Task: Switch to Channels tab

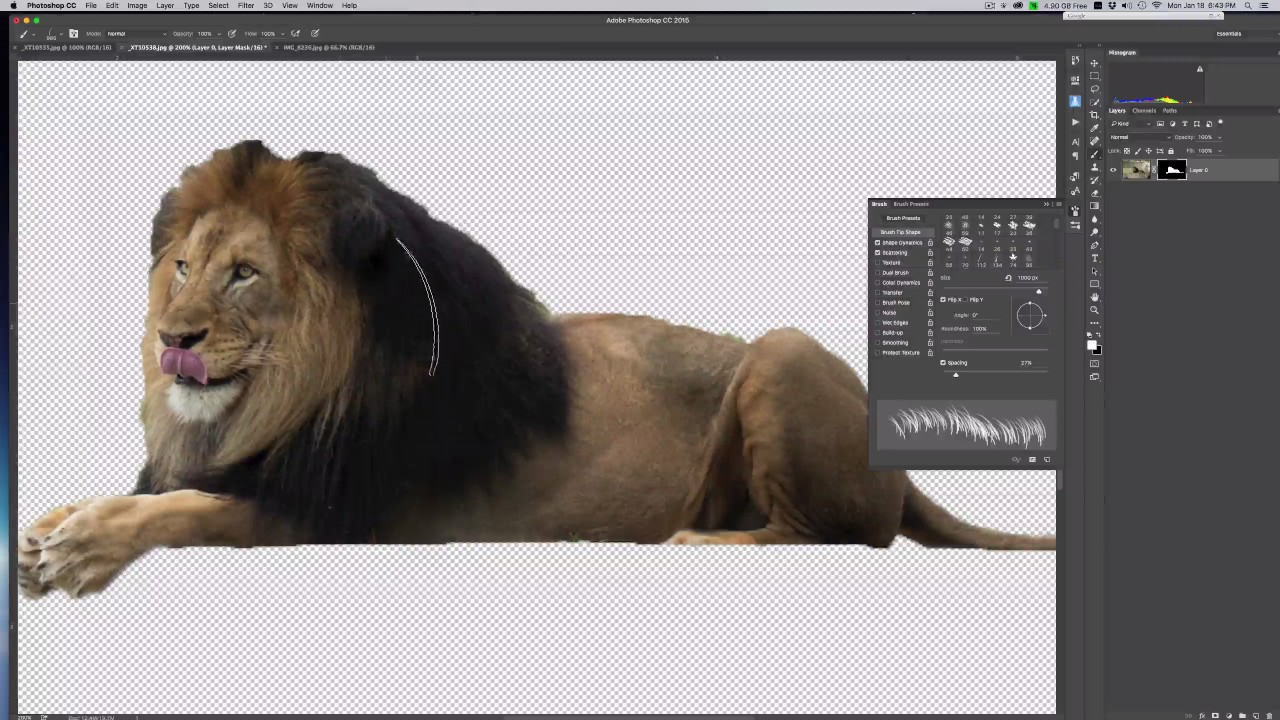Action: click(x=1144, y=111)
